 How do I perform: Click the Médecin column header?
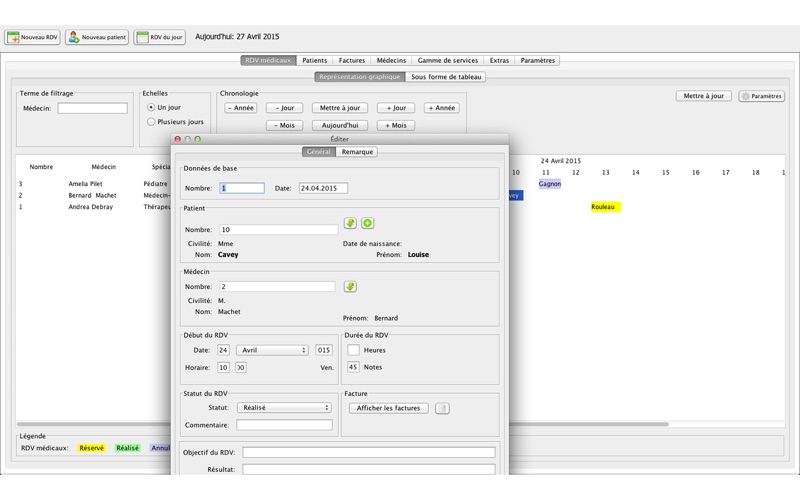tap(104, 167)
